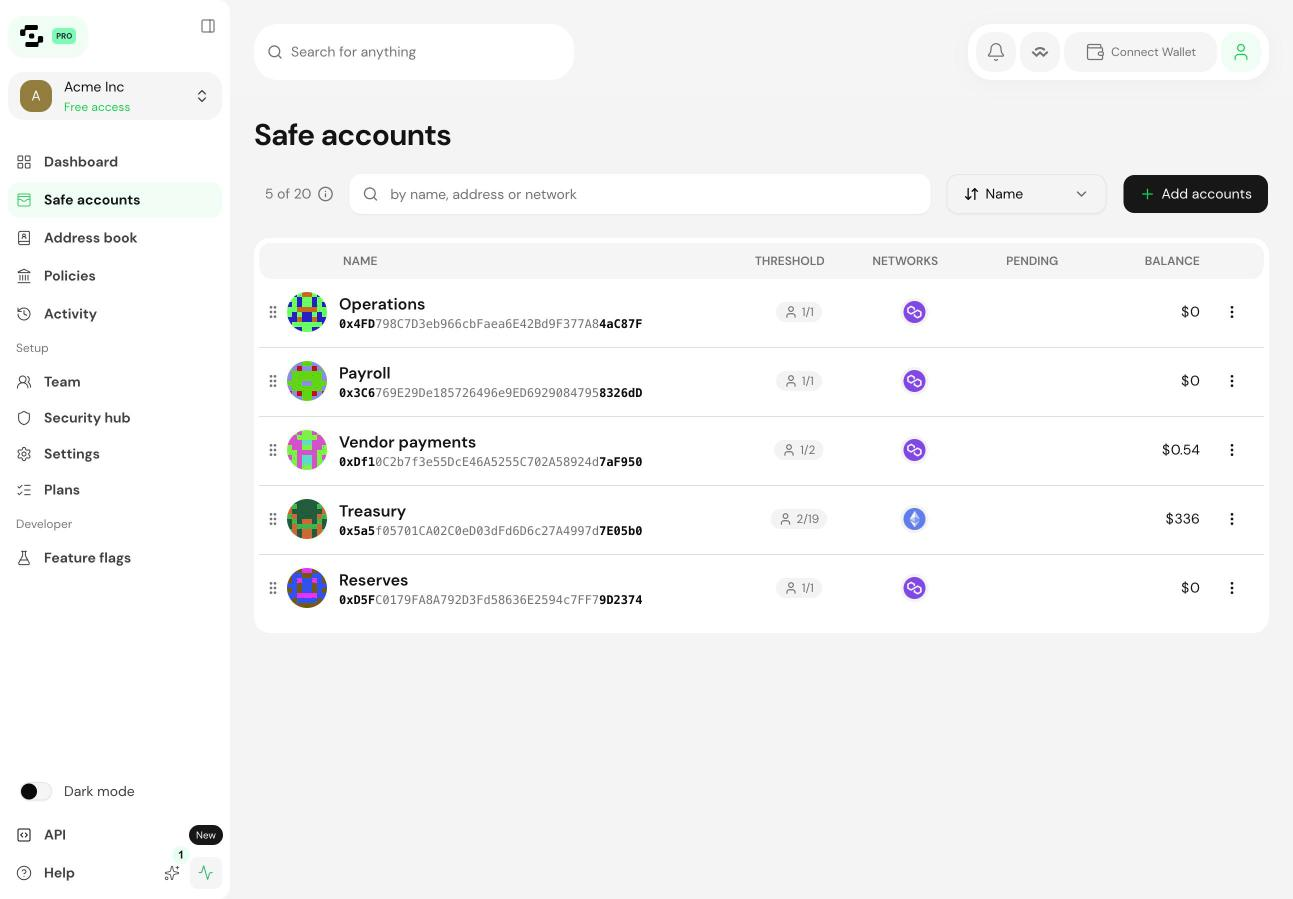This screenshot has width=1293, height=899.
Task: Click the sparkle assistant icon near Help
Action: (172, 873)
